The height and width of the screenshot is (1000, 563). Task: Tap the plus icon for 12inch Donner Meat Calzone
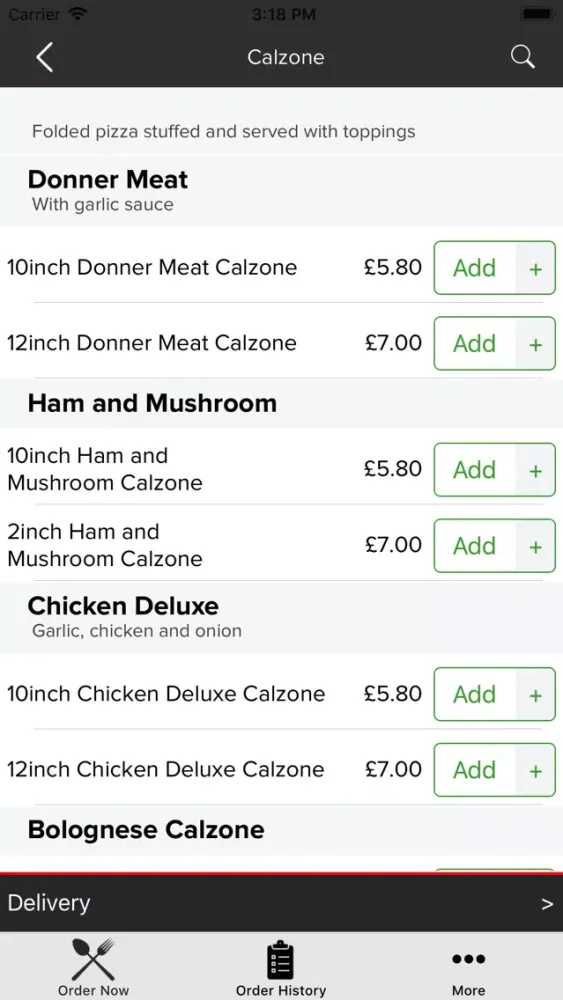tap(536, 344)
